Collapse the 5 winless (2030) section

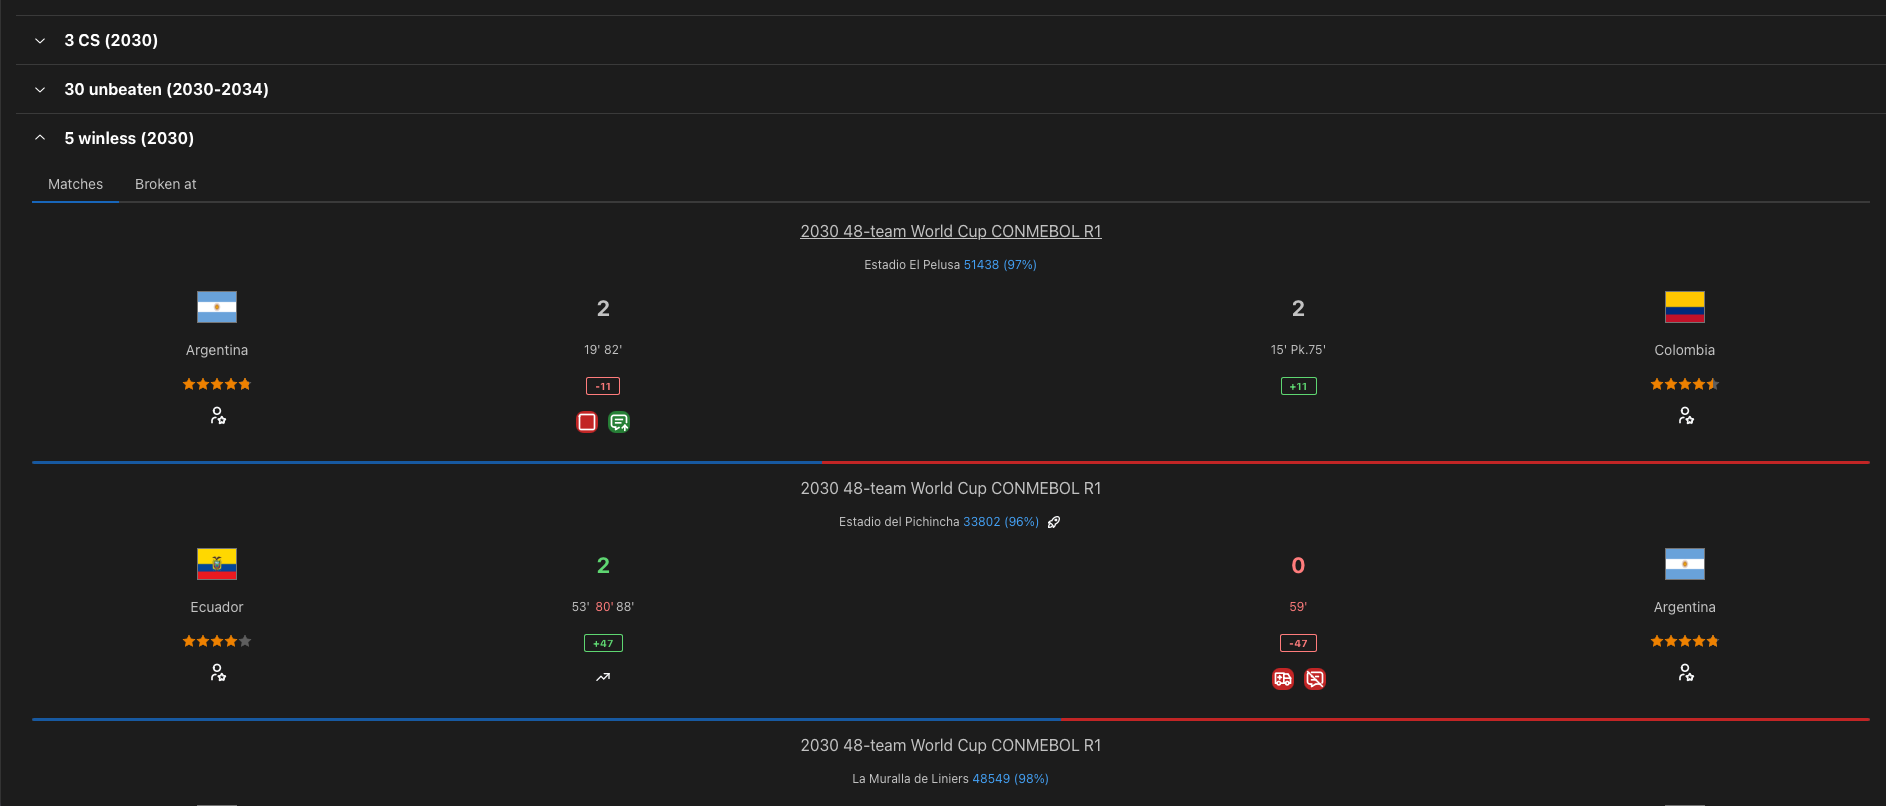point(129,138)
